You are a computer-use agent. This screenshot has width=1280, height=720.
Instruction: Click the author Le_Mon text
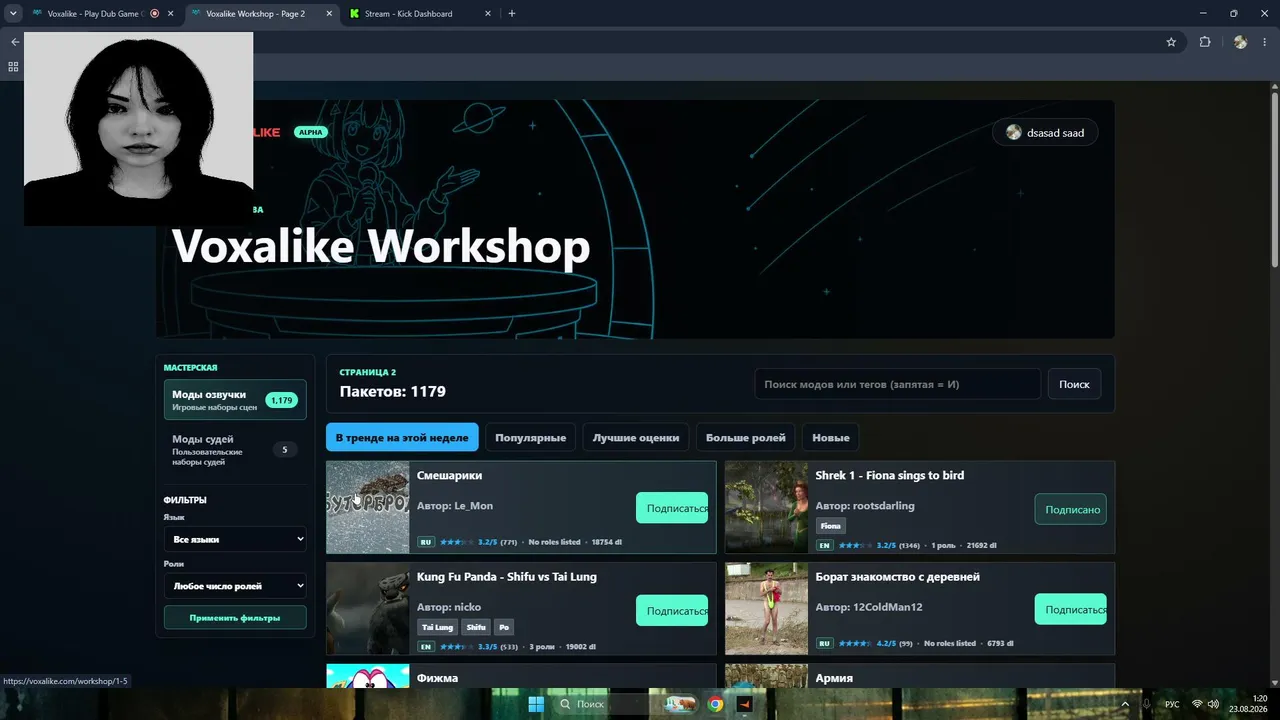click(x=474, y=506)
